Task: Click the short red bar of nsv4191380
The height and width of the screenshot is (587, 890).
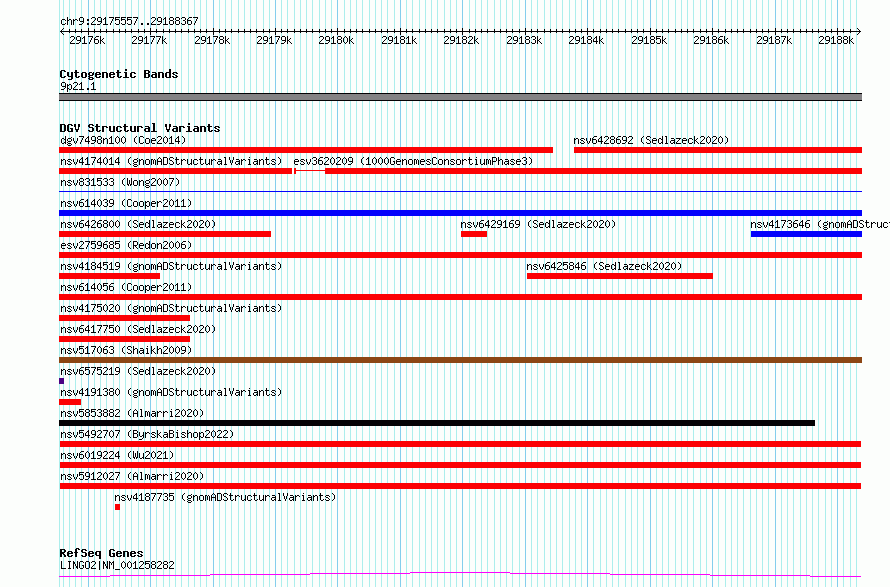Action: pyautogui.click(x=70, y=402)
